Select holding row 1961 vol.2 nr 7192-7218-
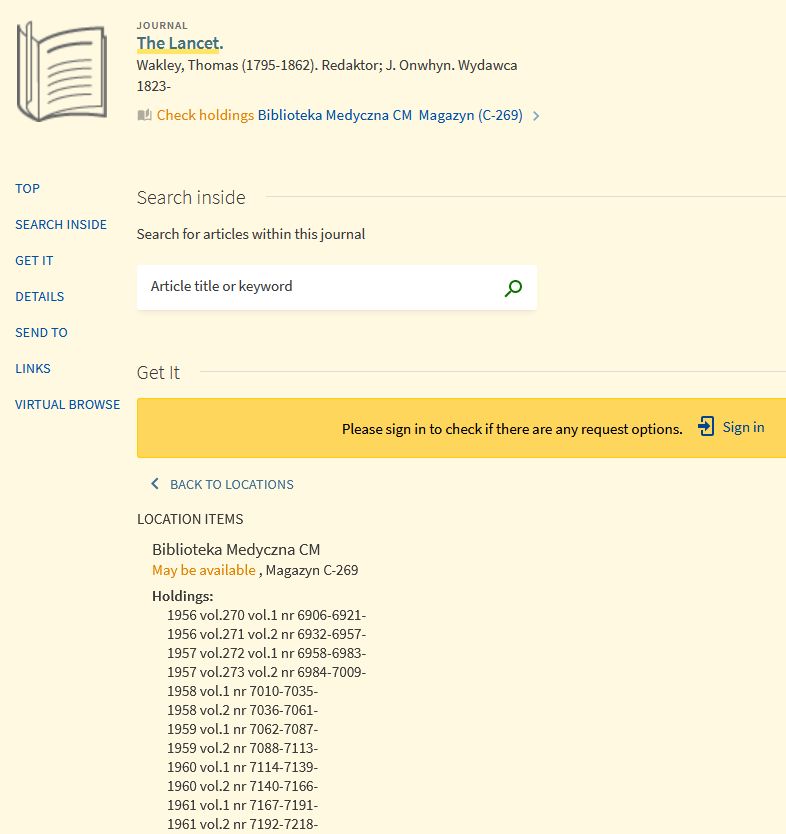Viewport: 786px width, 834px height. pyautogui.click(x=243, y=824)
